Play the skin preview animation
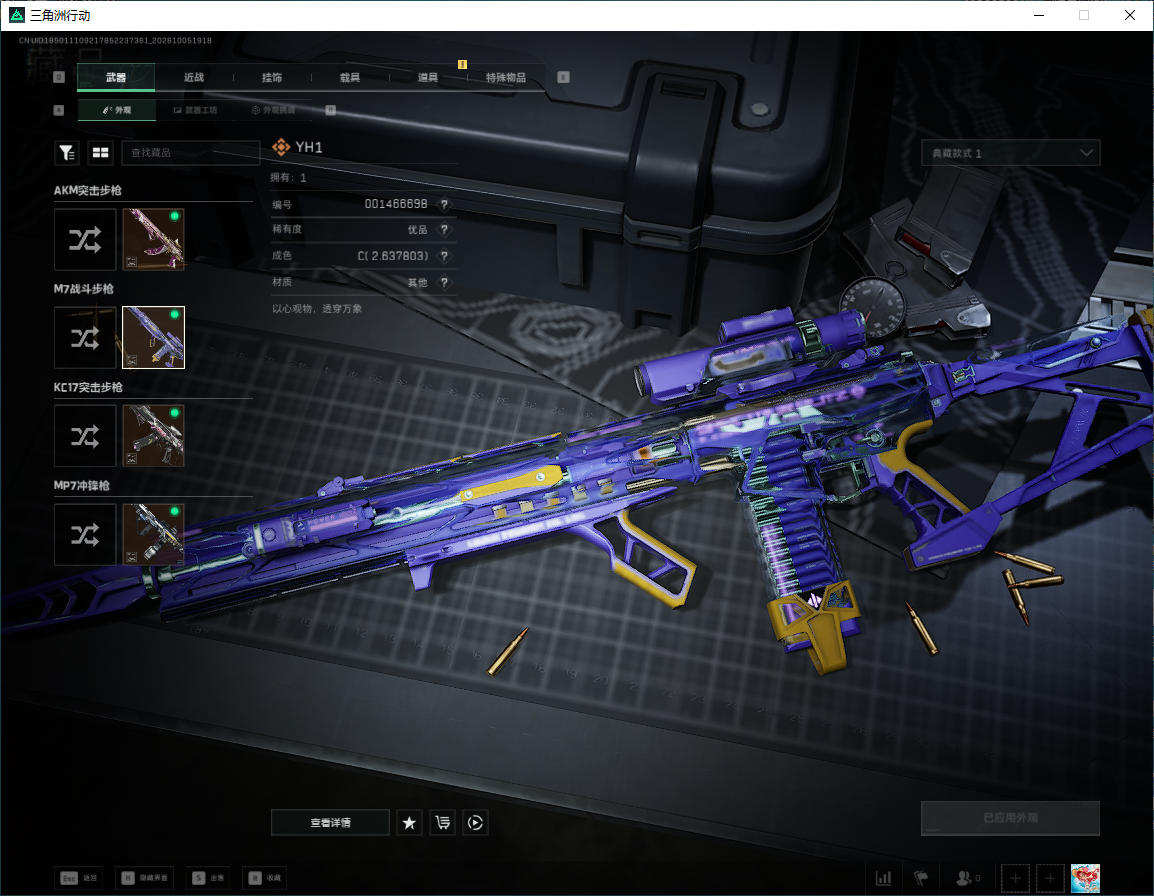 [x=475, y=822]
